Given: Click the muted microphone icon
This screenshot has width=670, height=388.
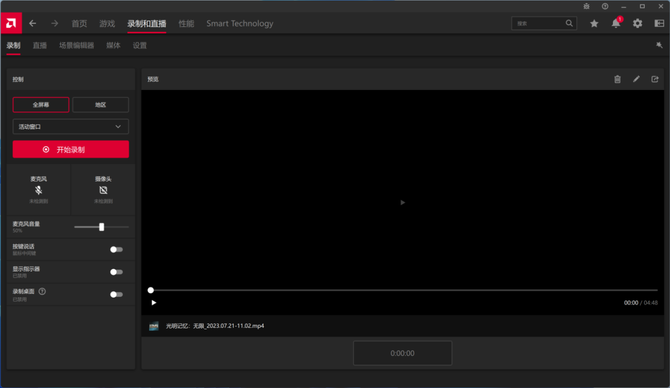Looking at the screenshot, I should (x=38, y=190).
